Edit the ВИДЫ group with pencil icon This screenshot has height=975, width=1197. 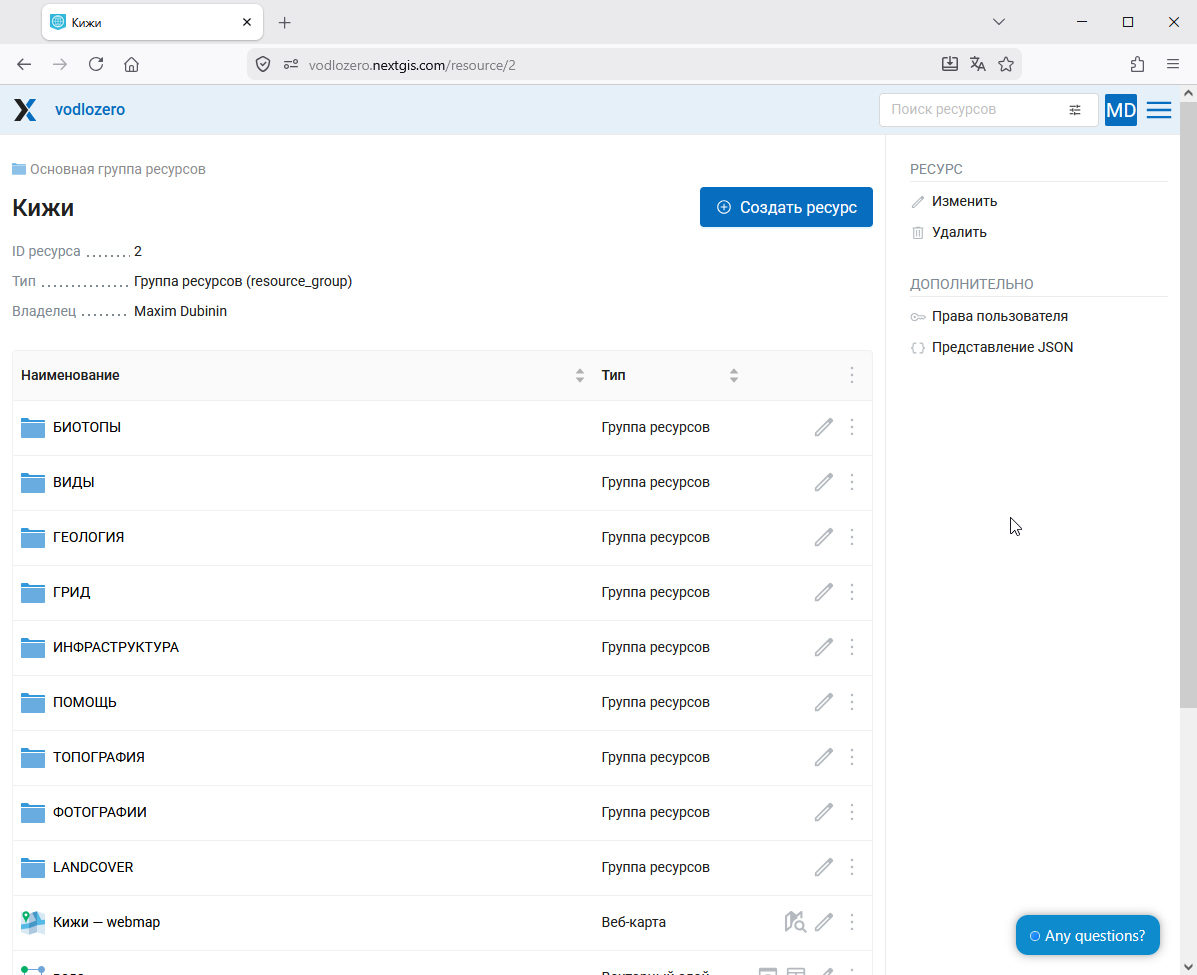pos(823,483)
